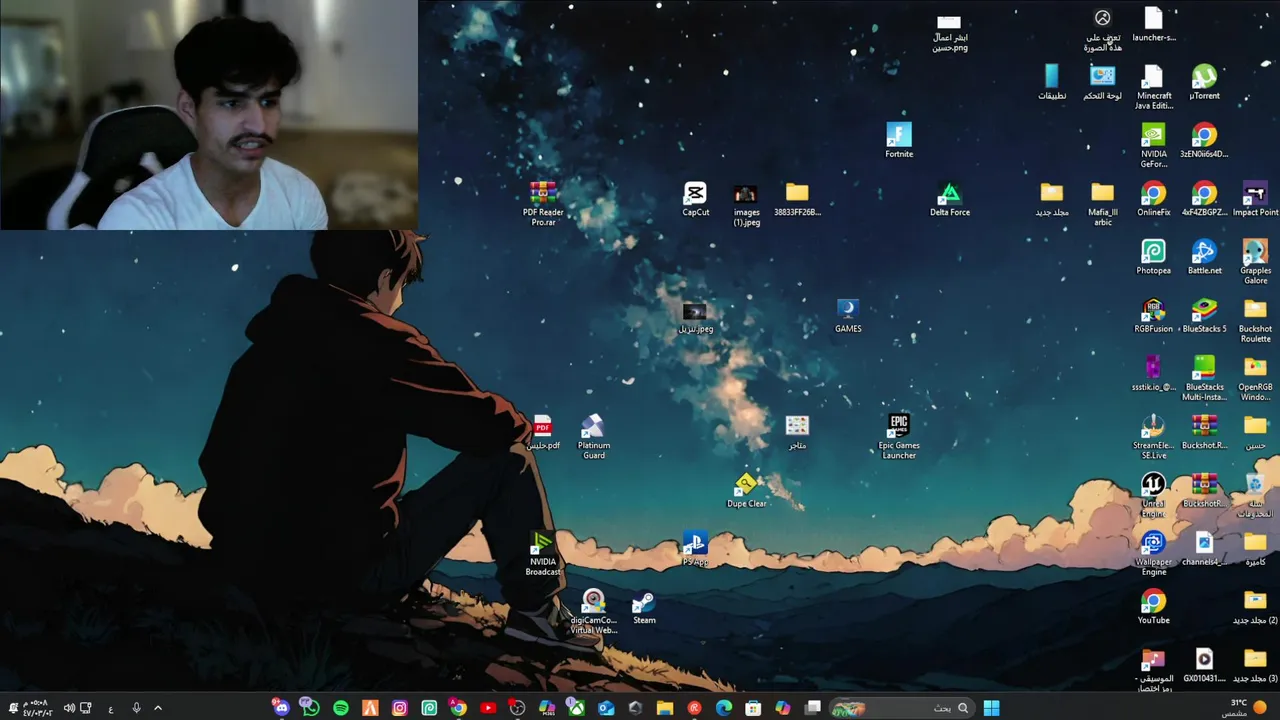Open the PS App desktop icon

695,548
